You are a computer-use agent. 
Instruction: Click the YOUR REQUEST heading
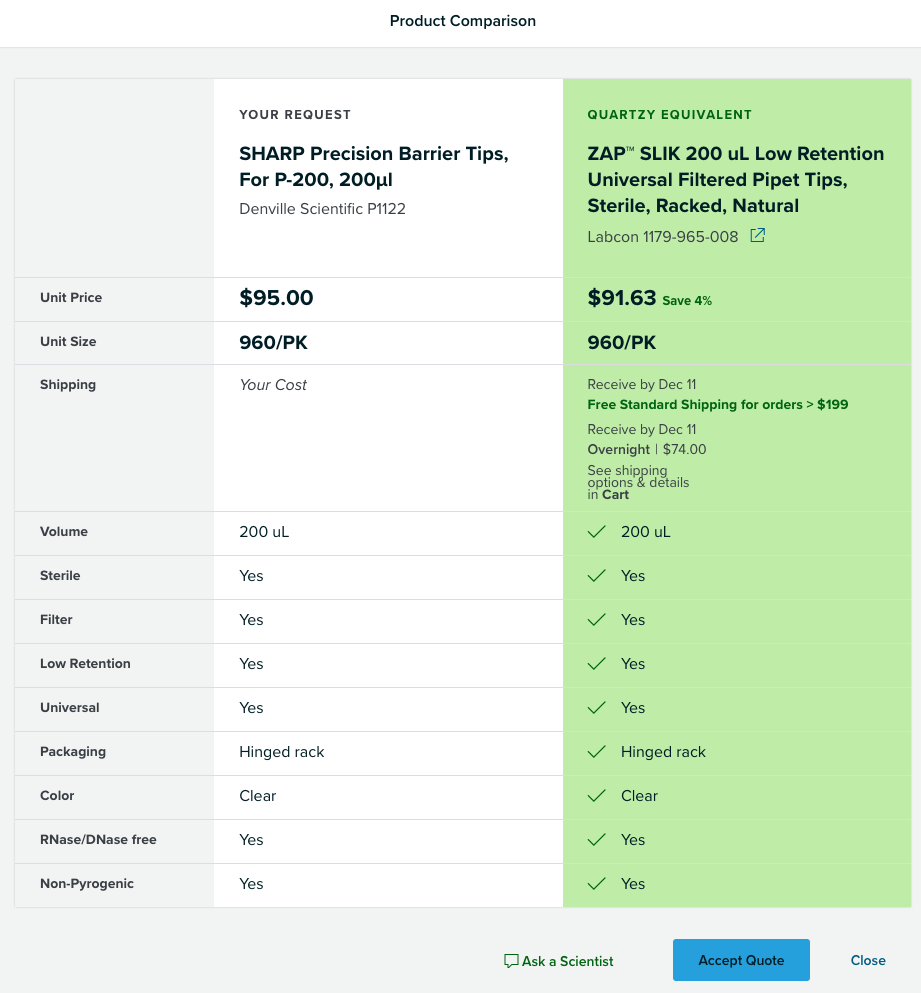click(295, 115)
